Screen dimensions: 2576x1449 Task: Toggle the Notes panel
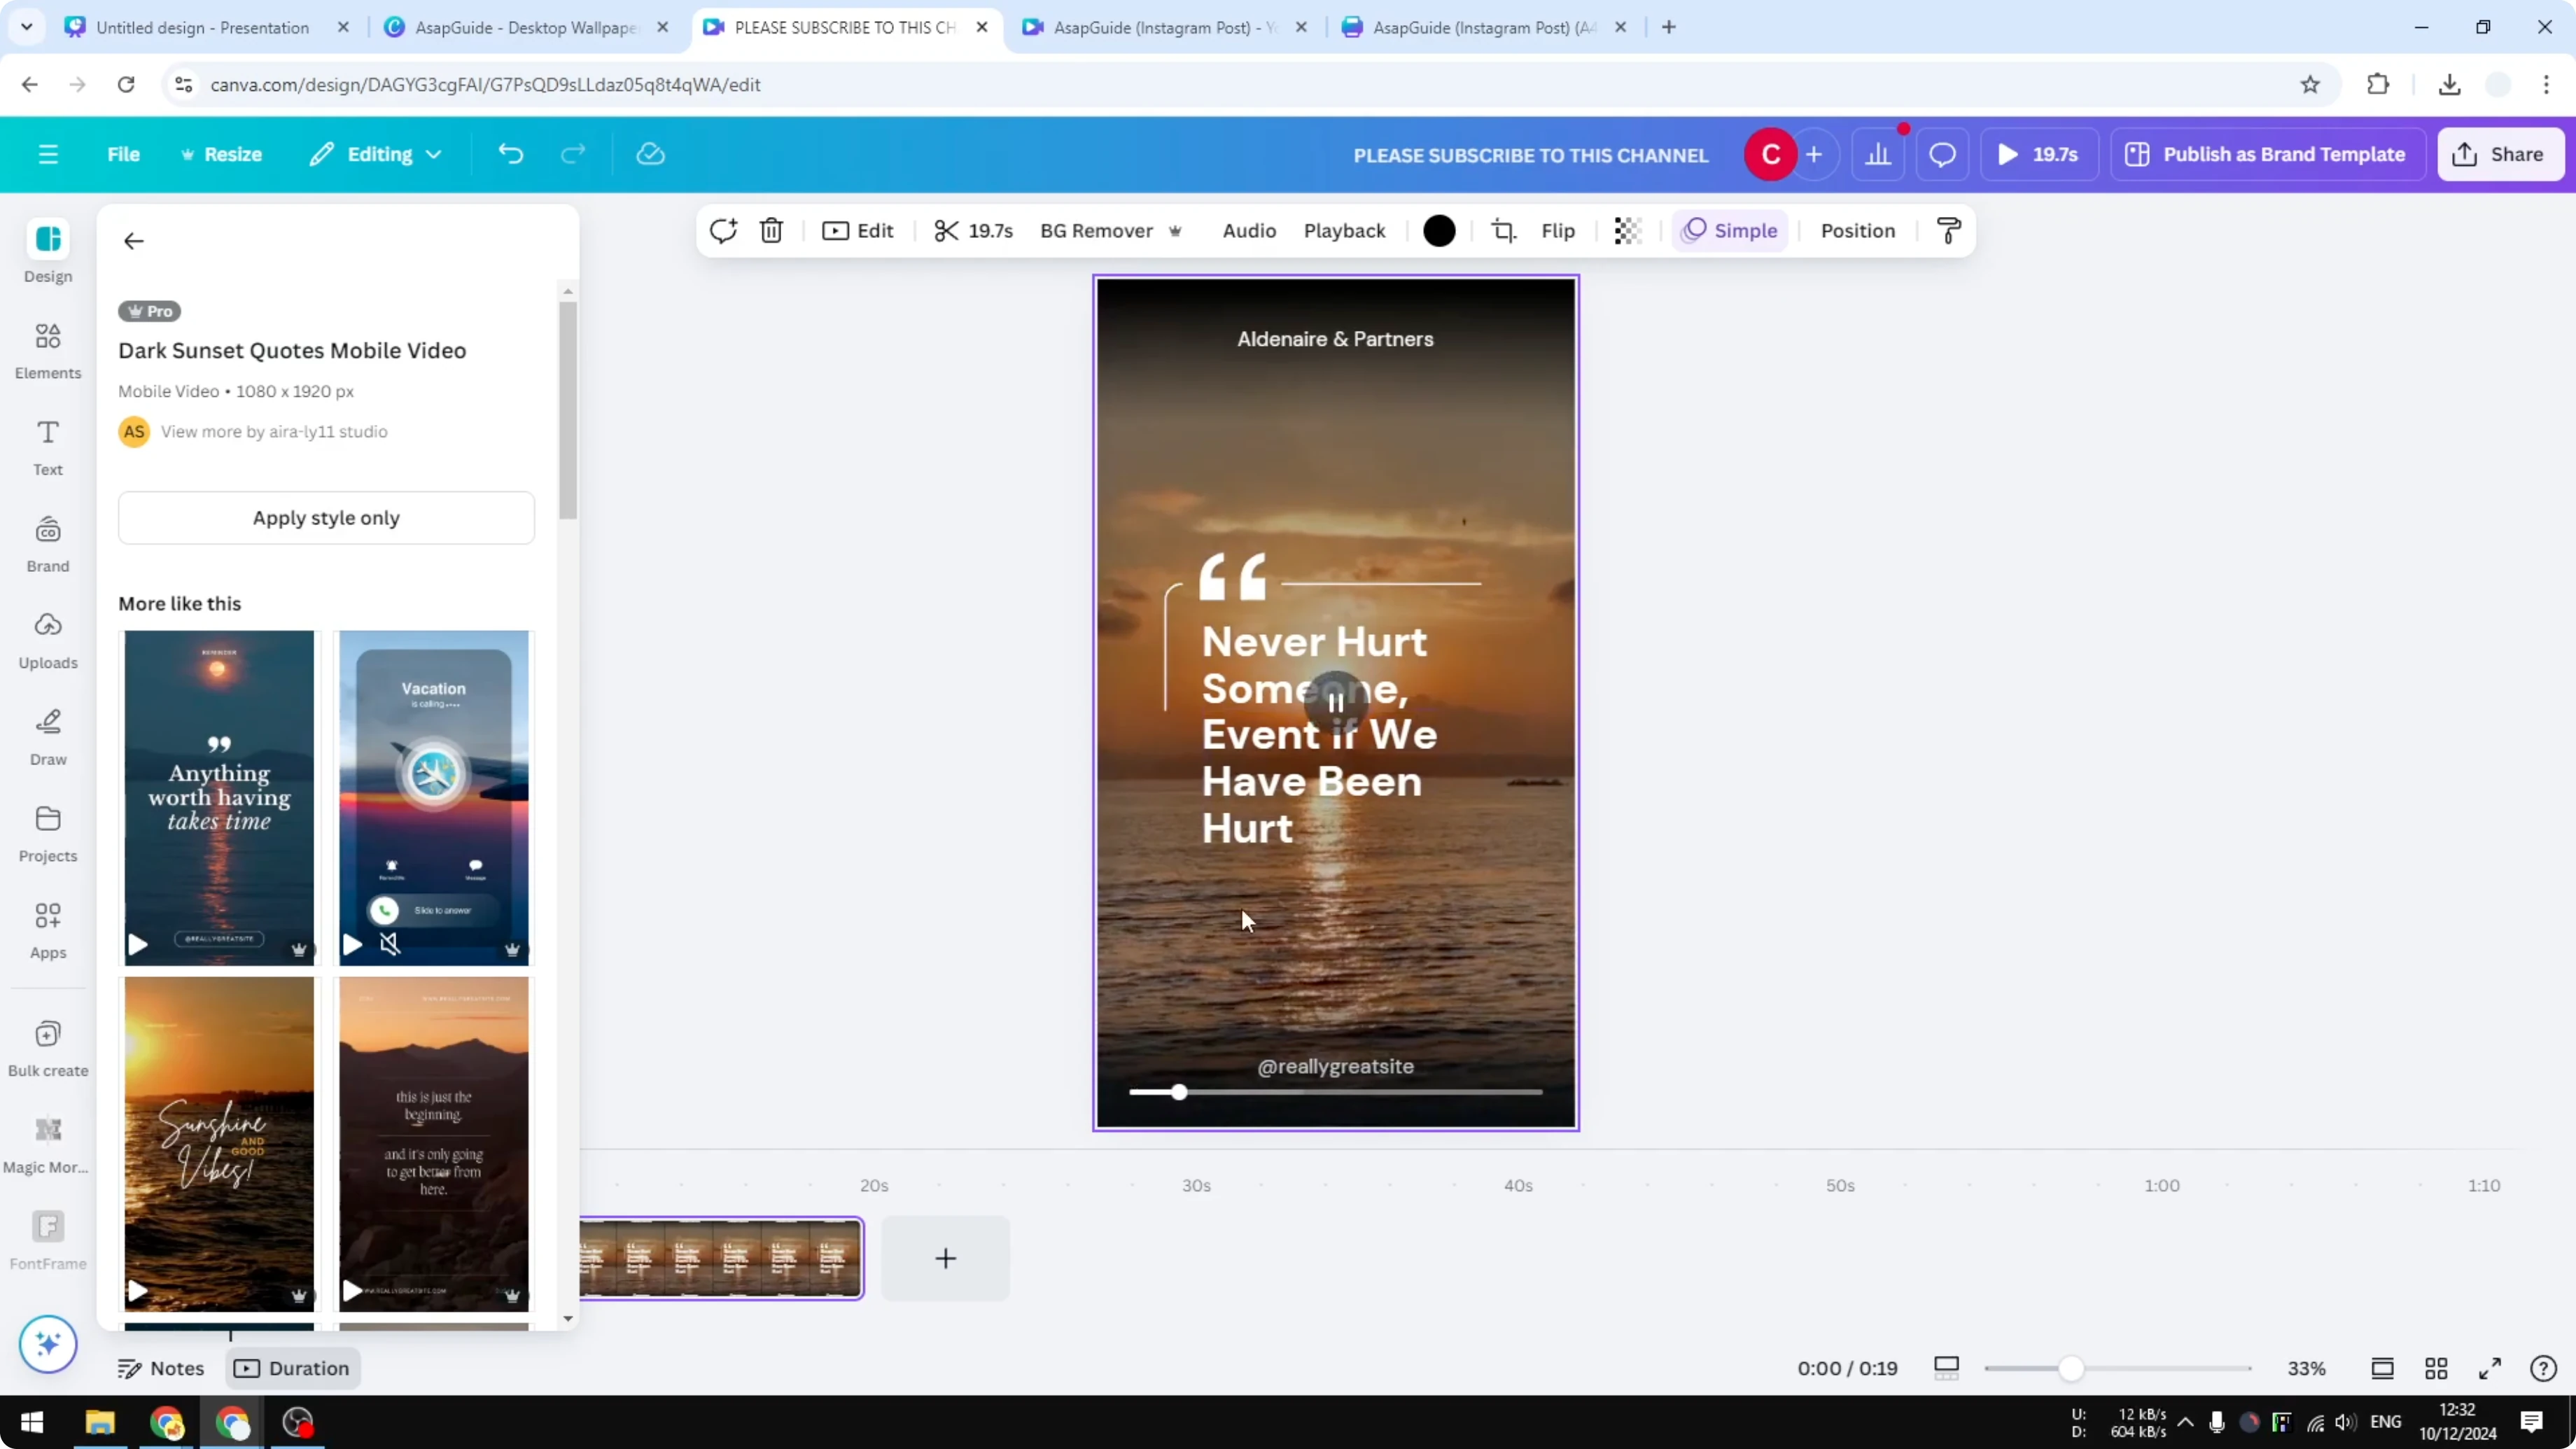162,1367
